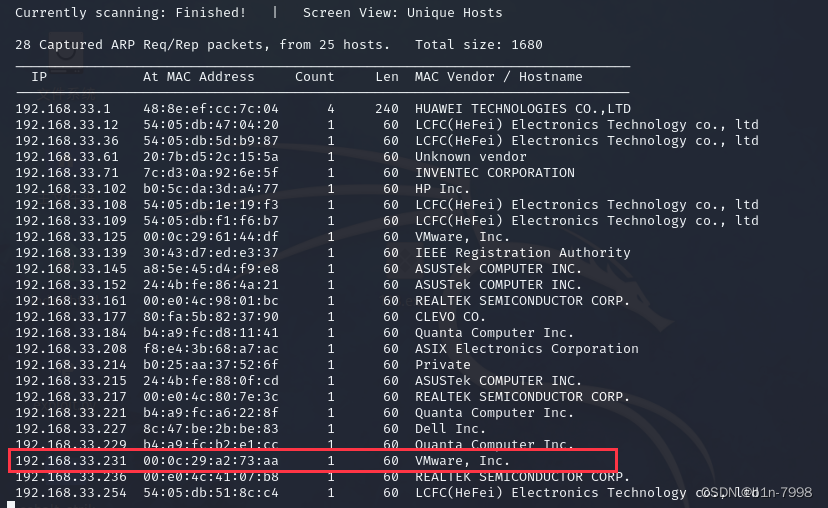Select MAC address 54:05:db:1e:19:f3
The width and height of the screenshot is (828, 508).
pos(211,204)
